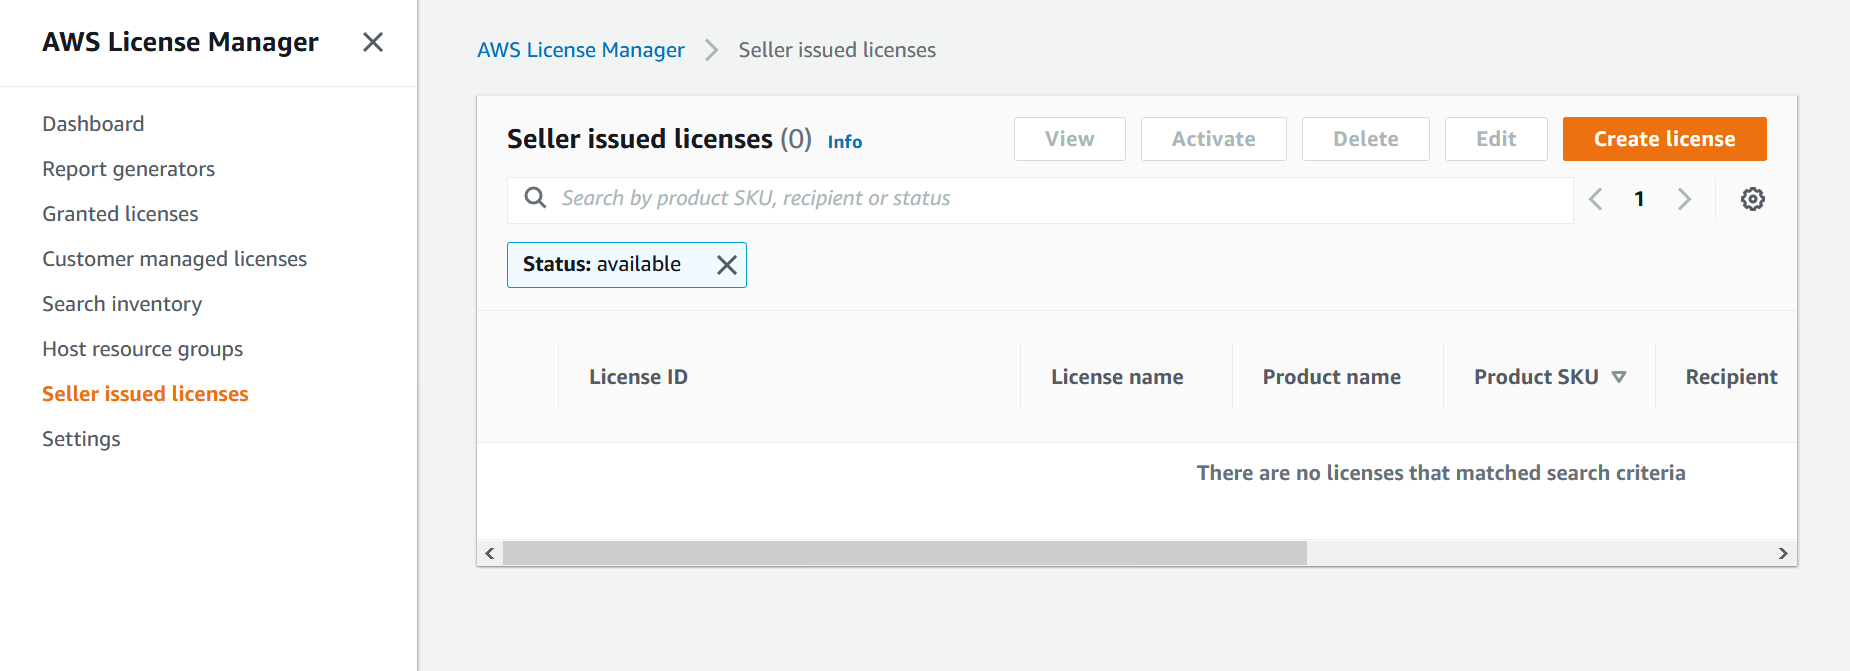
Task: Select Seller issued licenses nav item
Action: coord(145,394)
